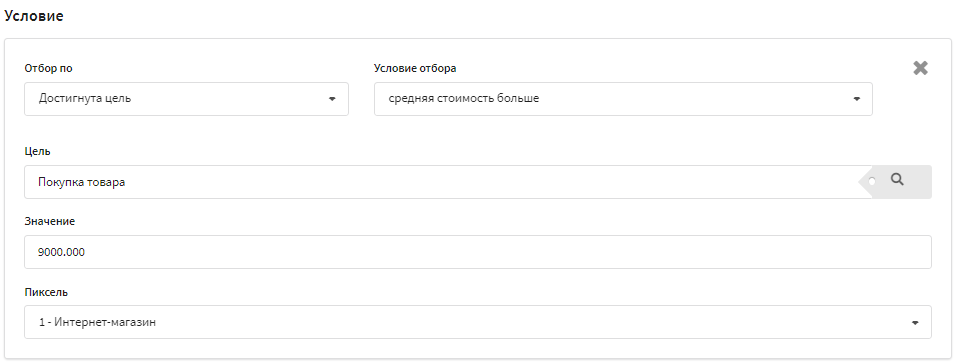Expand the Пиксель dropdown arrow
This screenshot has width=956, height=363.
pos(915,323)
